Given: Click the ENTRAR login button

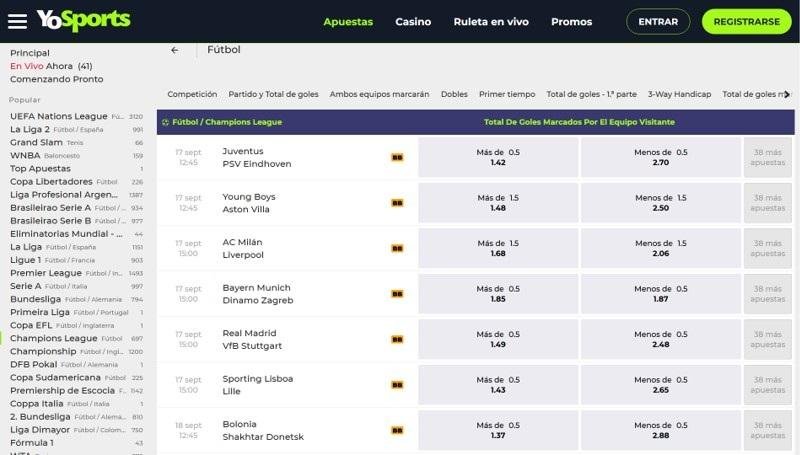Looking at the screenshot, I should point(658,21).
